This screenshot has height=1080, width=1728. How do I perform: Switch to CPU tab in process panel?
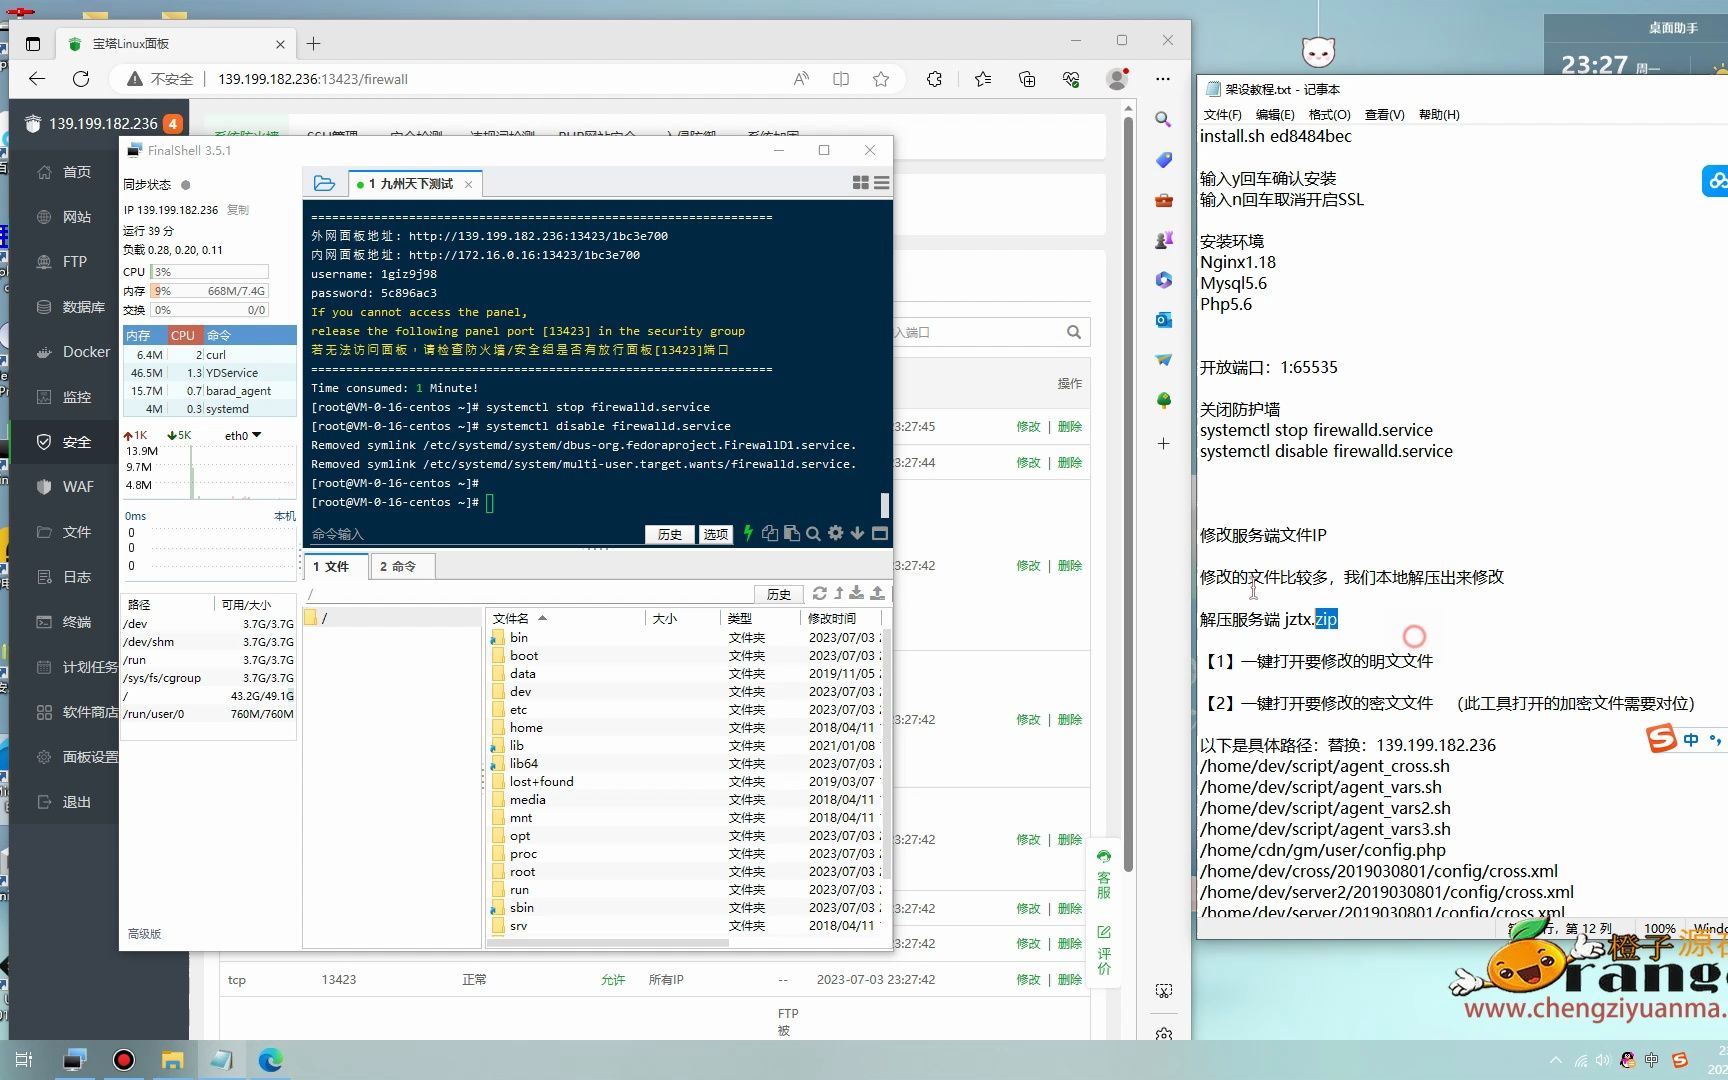click(x=183, y=335)
